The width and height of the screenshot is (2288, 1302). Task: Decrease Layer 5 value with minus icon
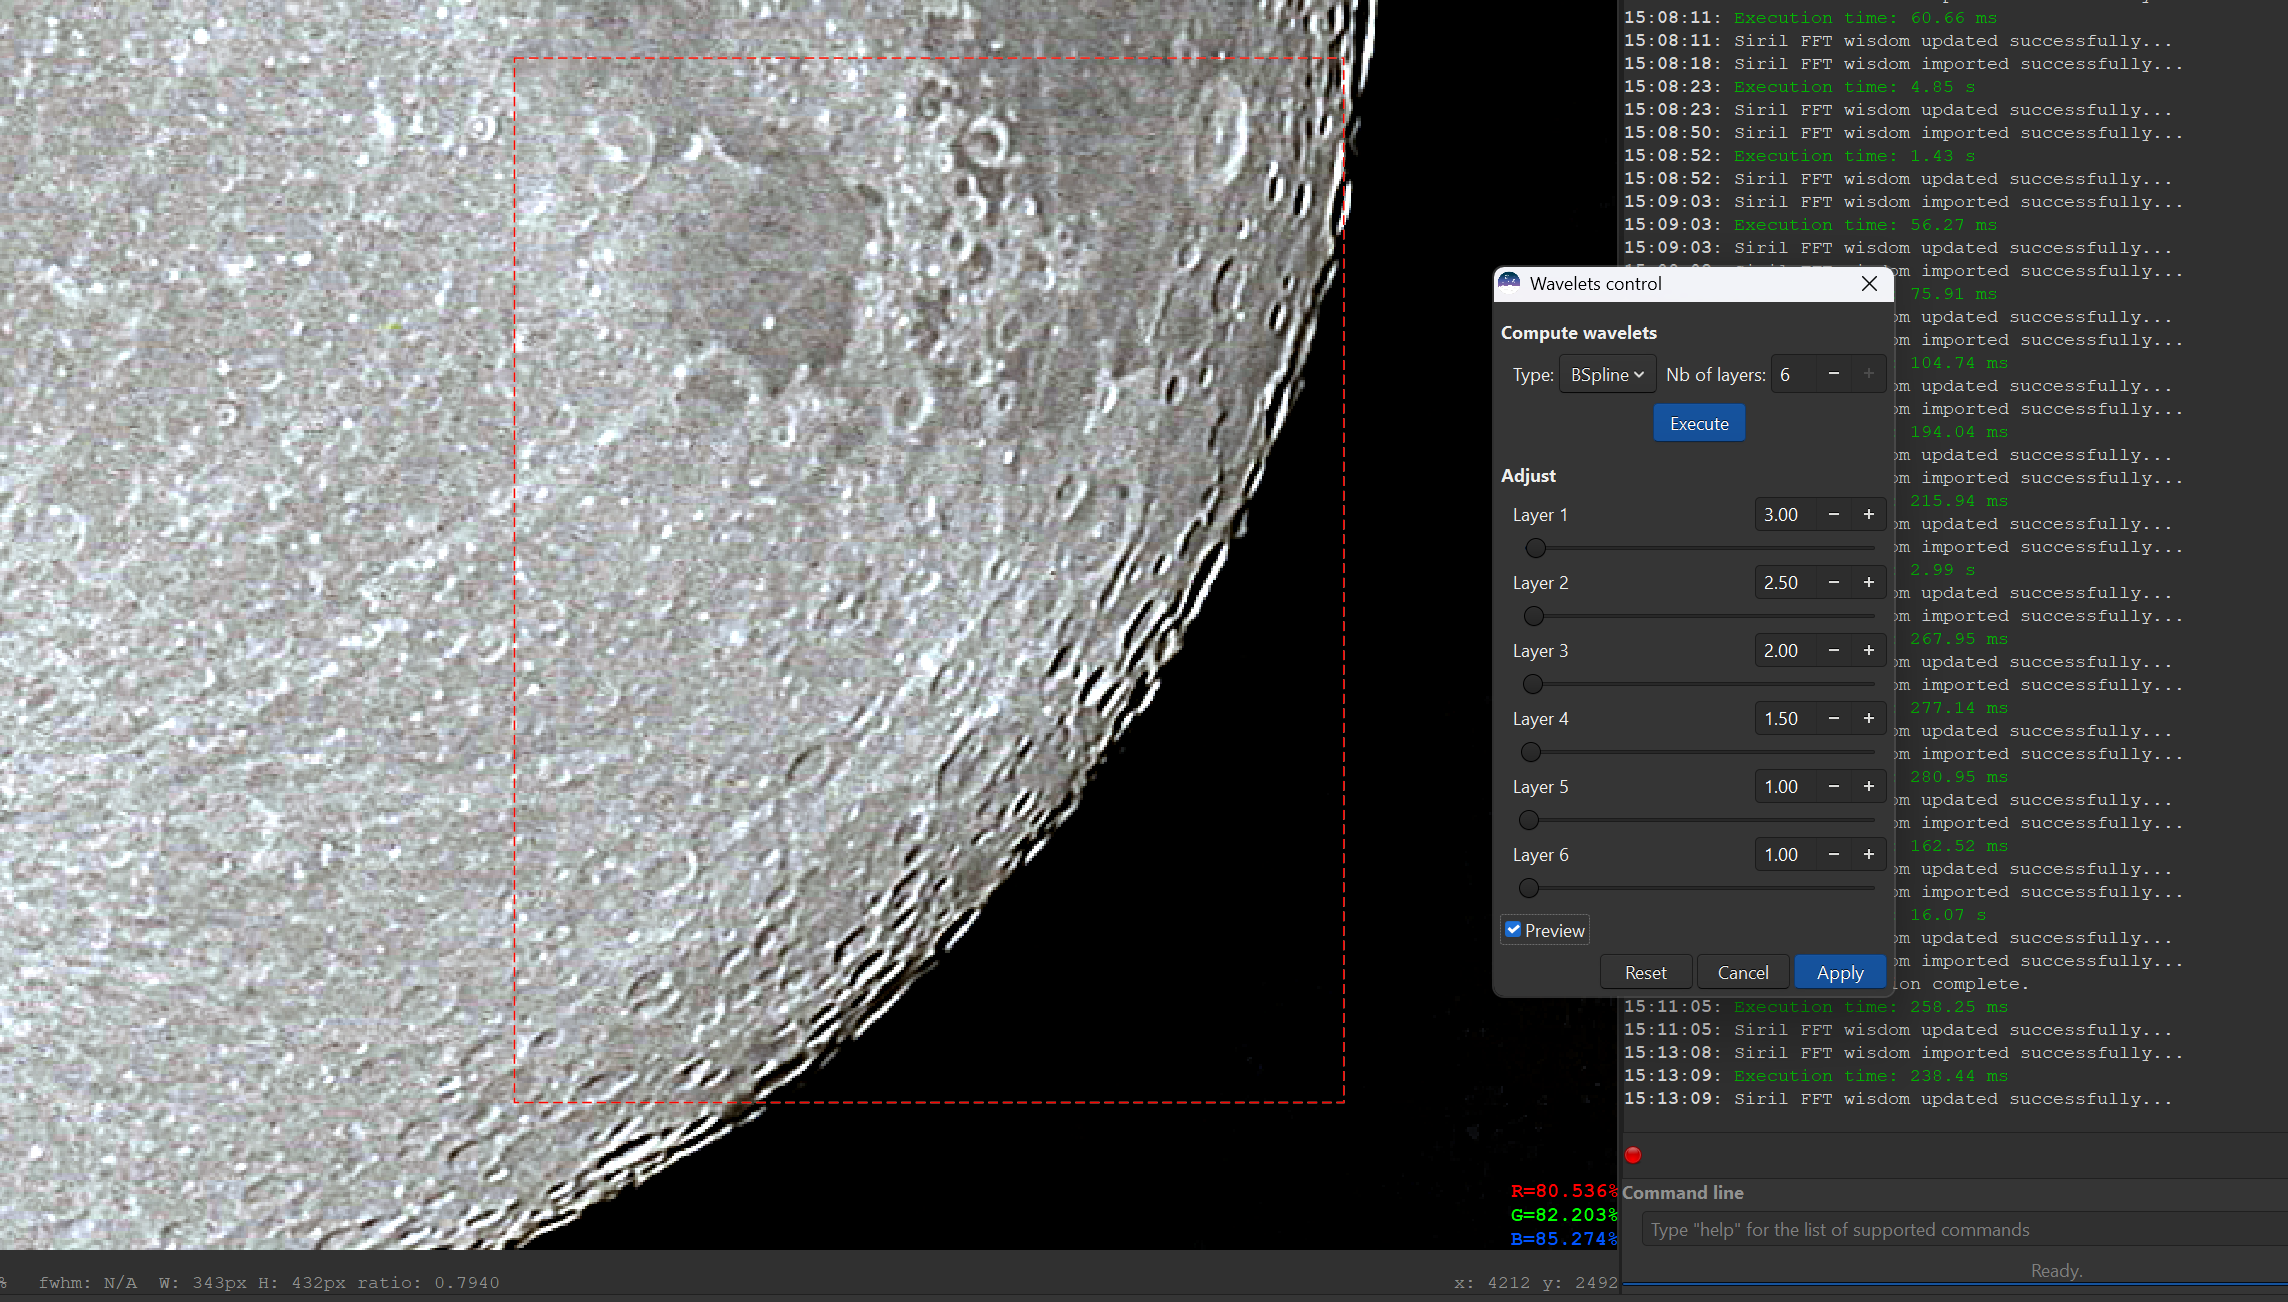(x=1833, y=786)
